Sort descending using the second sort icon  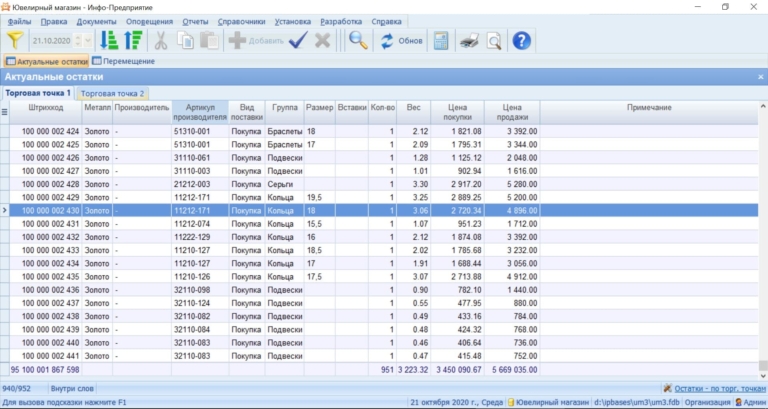point(131,41)
